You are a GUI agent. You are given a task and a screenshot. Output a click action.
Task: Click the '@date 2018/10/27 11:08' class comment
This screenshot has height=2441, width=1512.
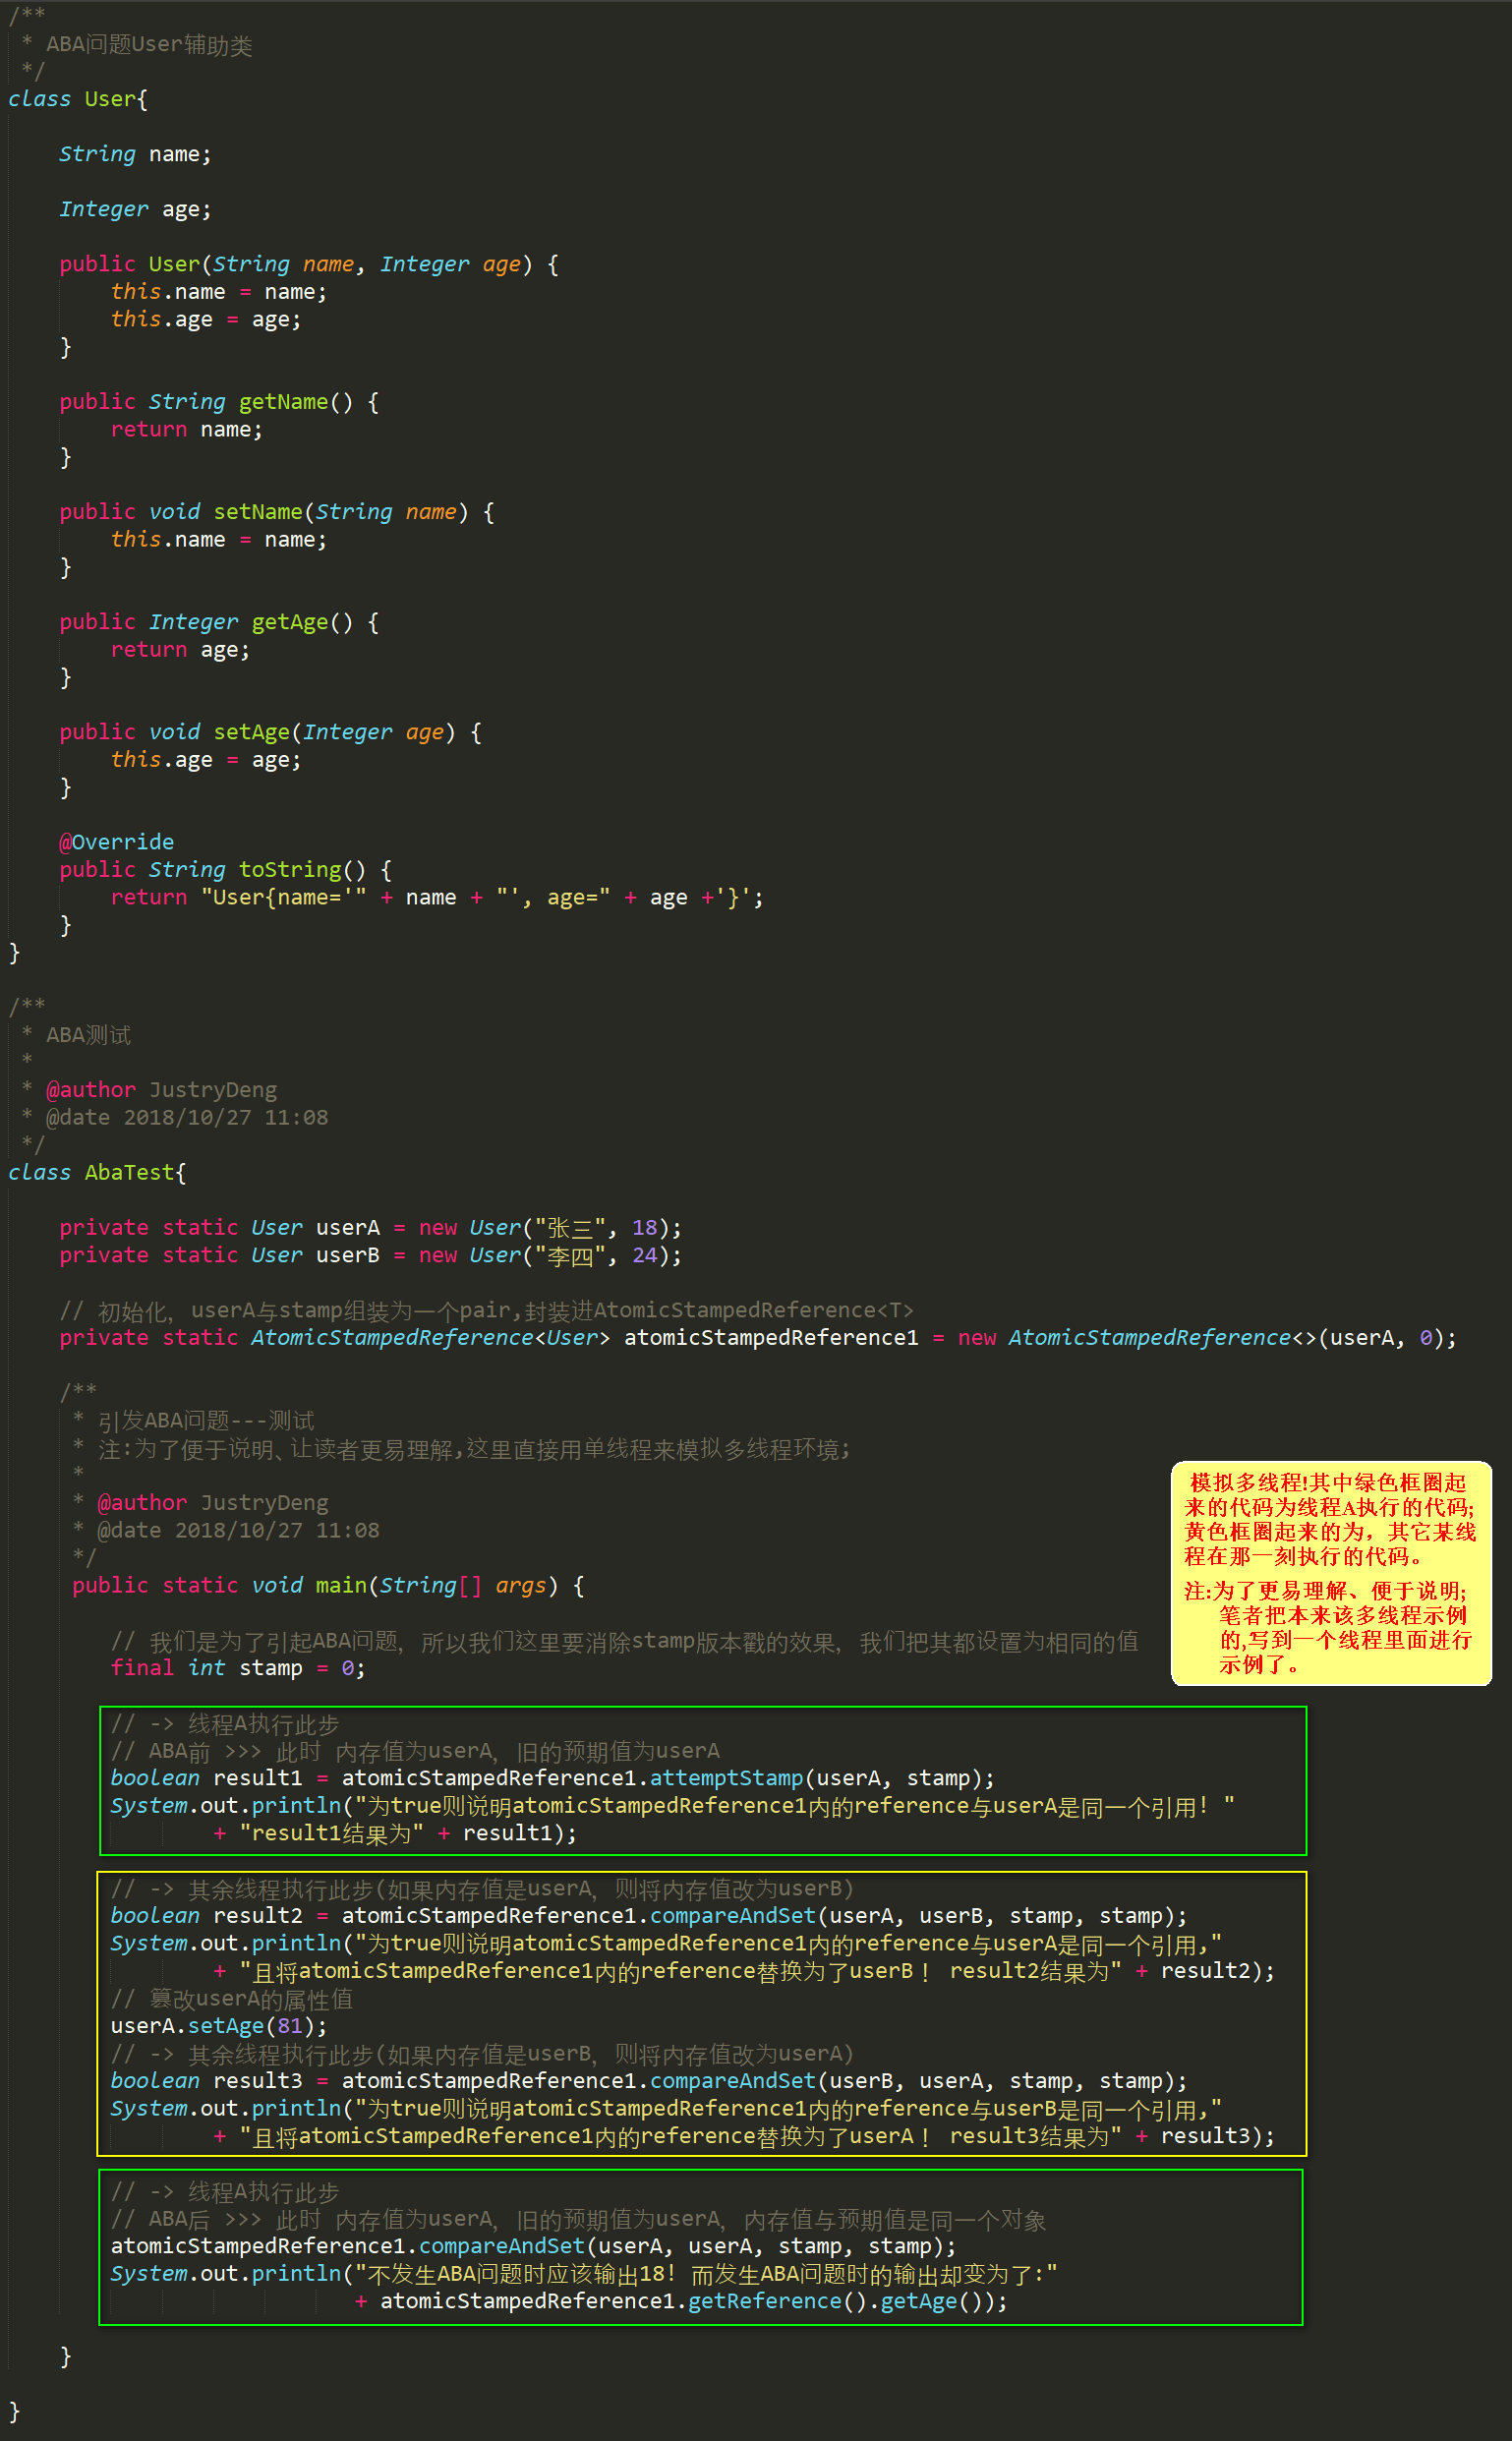187,1117
